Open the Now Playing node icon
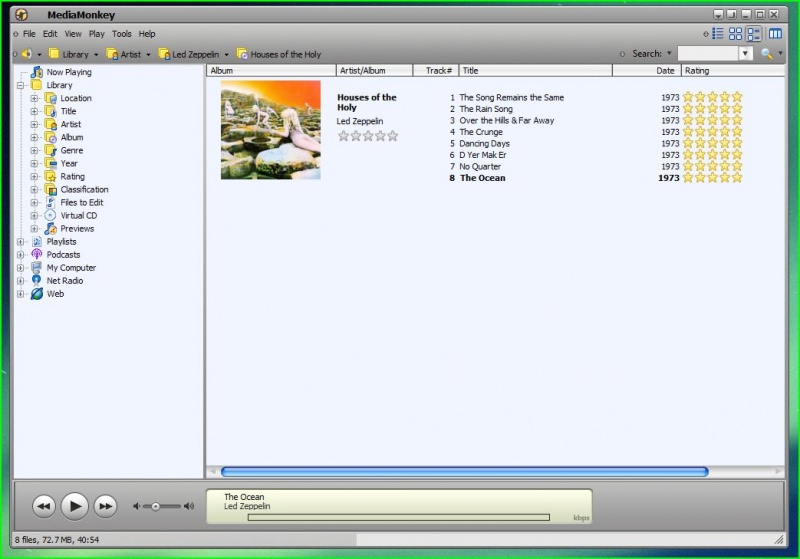Image resolution: width=800 pixels, height=559 pixels. (37, 72)
